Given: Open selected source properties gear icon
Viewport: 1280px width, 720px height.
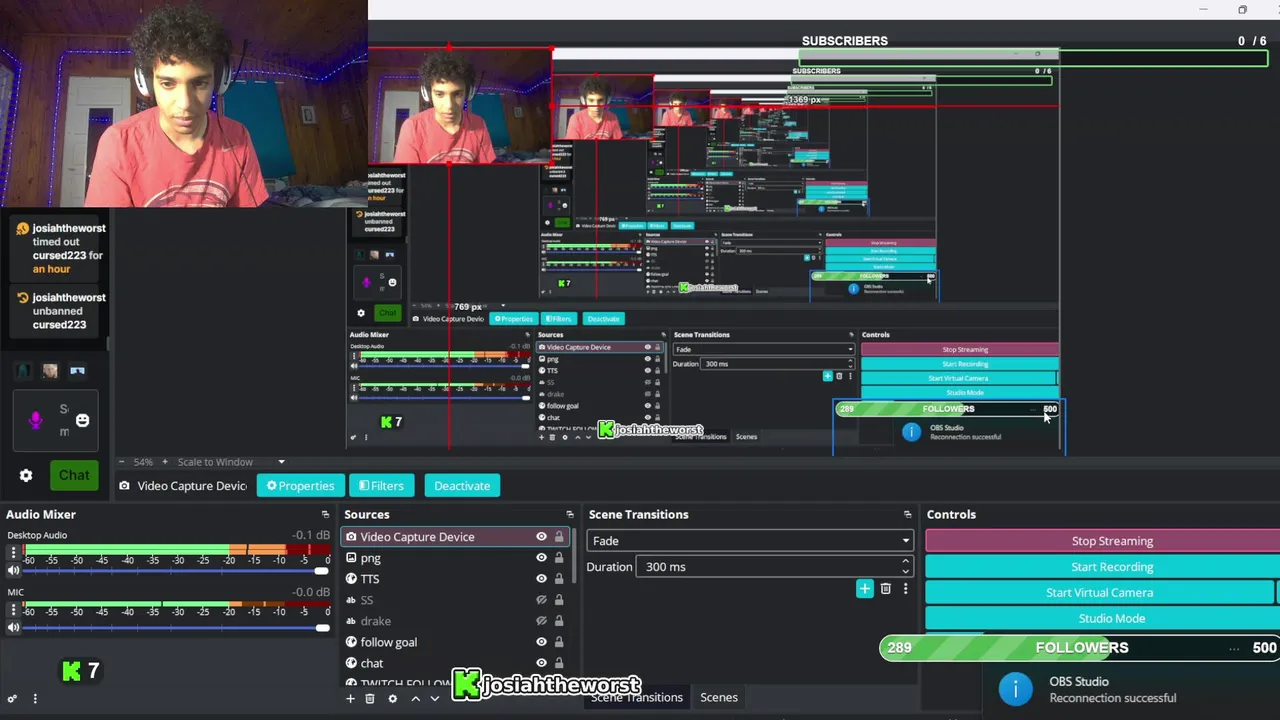Looking at the screenshot, I should 393,699.
